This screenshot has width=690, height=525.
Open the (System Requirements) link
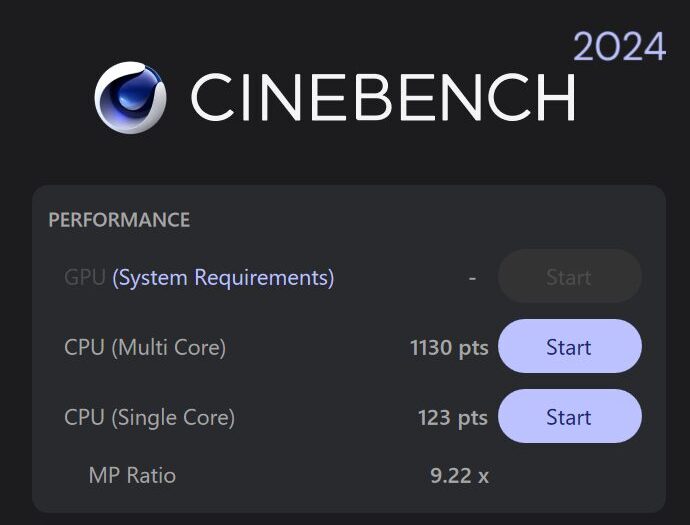[223, 278]
